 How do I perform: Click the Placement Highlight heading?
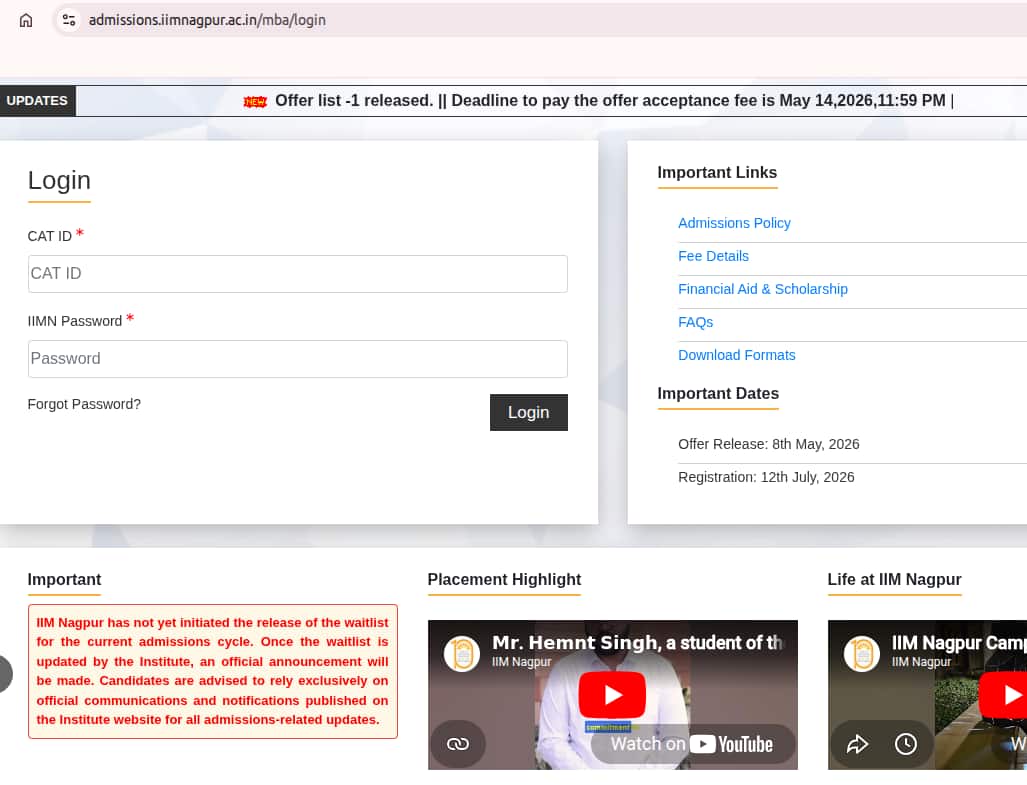click(504, 579)
